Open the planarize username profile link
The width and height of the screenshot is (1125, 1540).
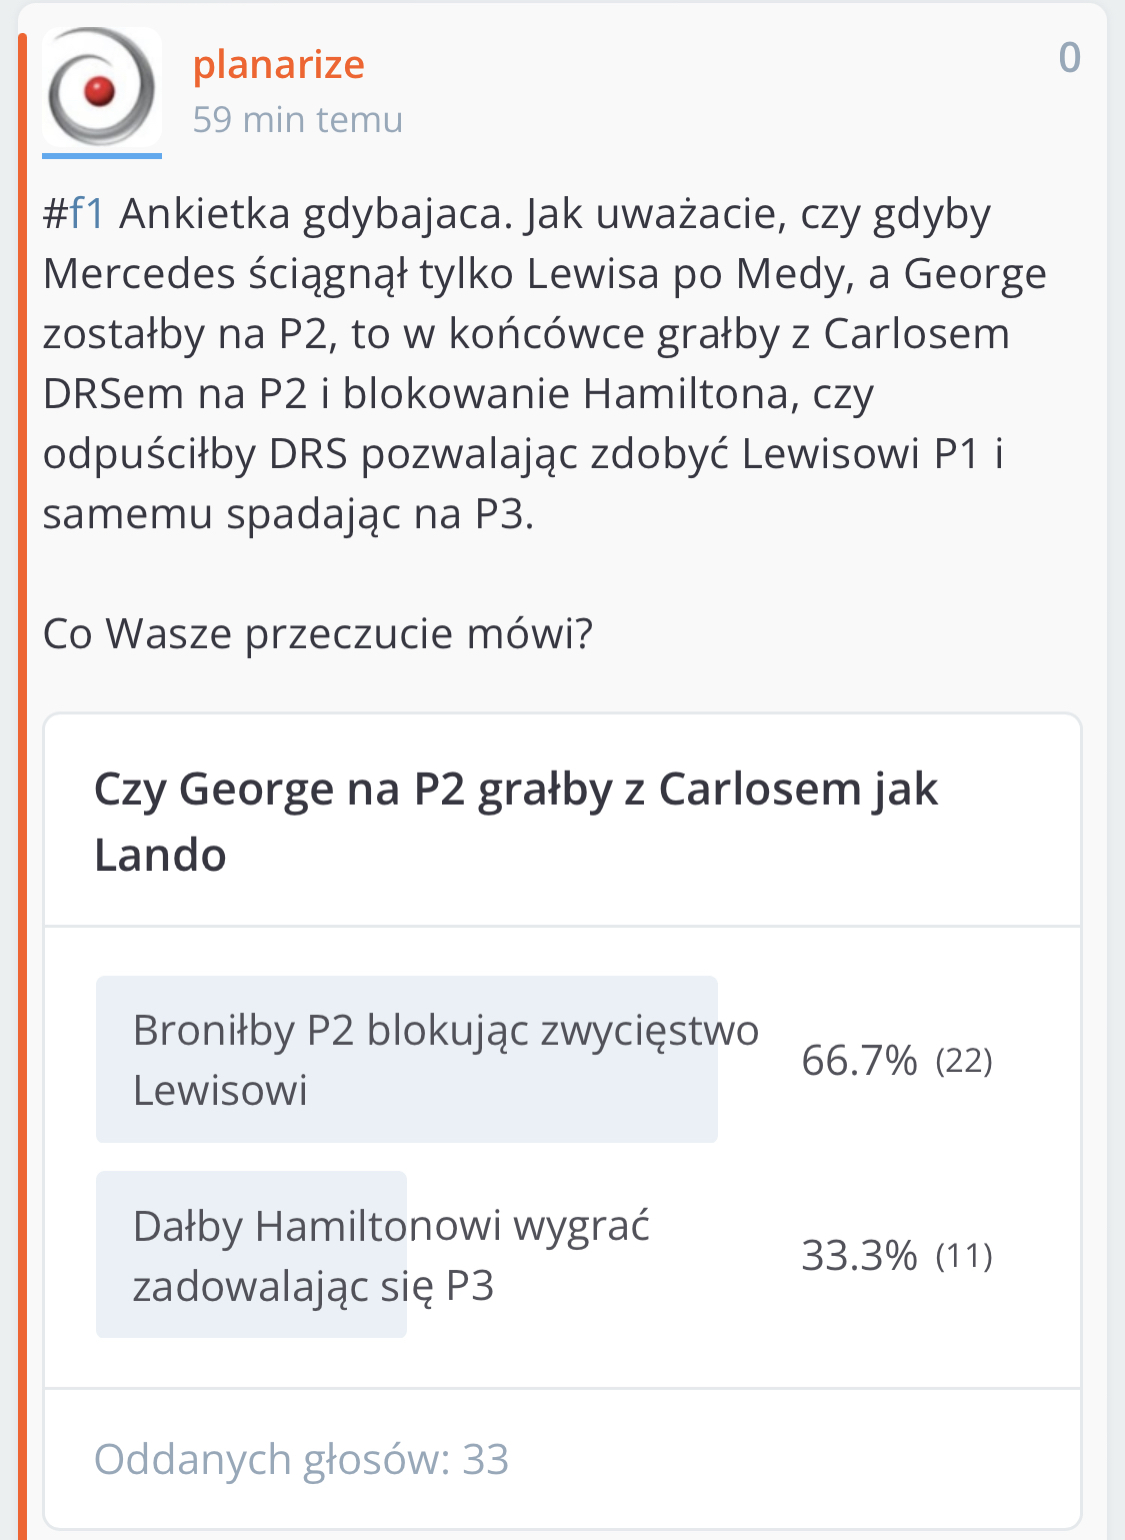point(278,65)
